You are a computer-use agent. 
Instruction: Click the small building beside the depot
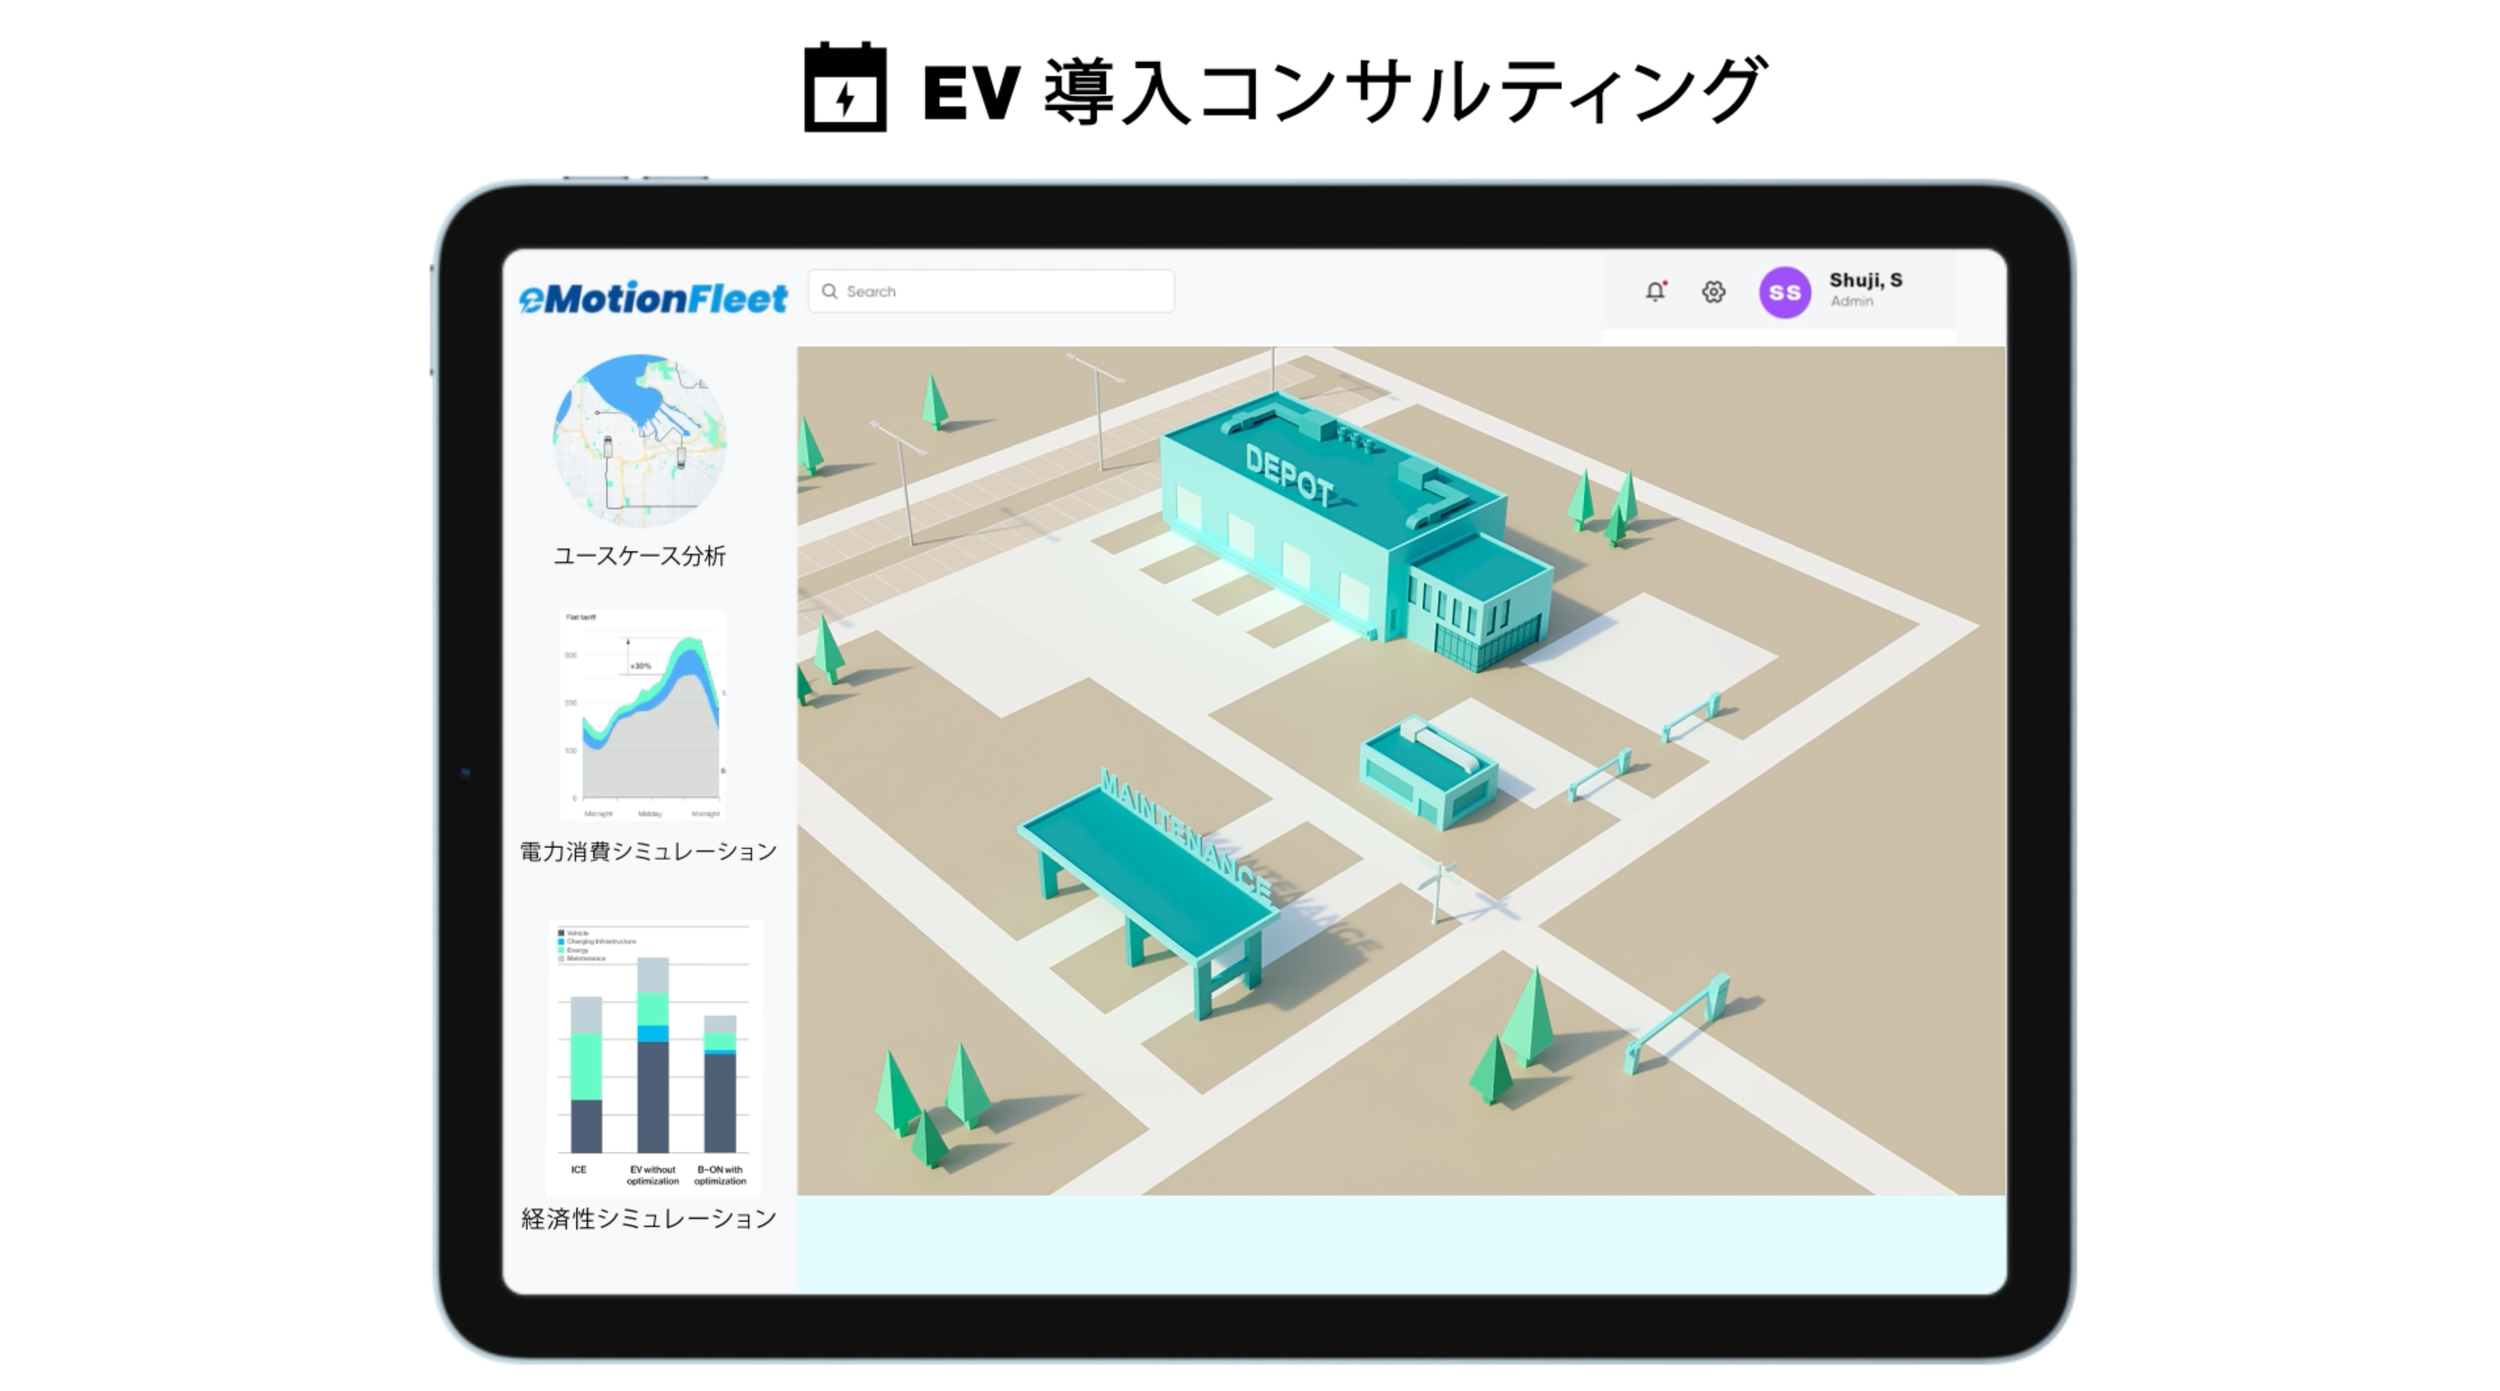[1427, 775]
